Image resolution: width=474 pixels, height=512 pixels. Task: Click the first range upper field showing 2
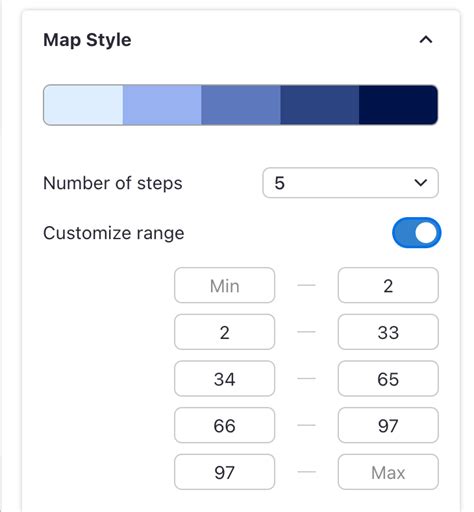coord(388,285)
